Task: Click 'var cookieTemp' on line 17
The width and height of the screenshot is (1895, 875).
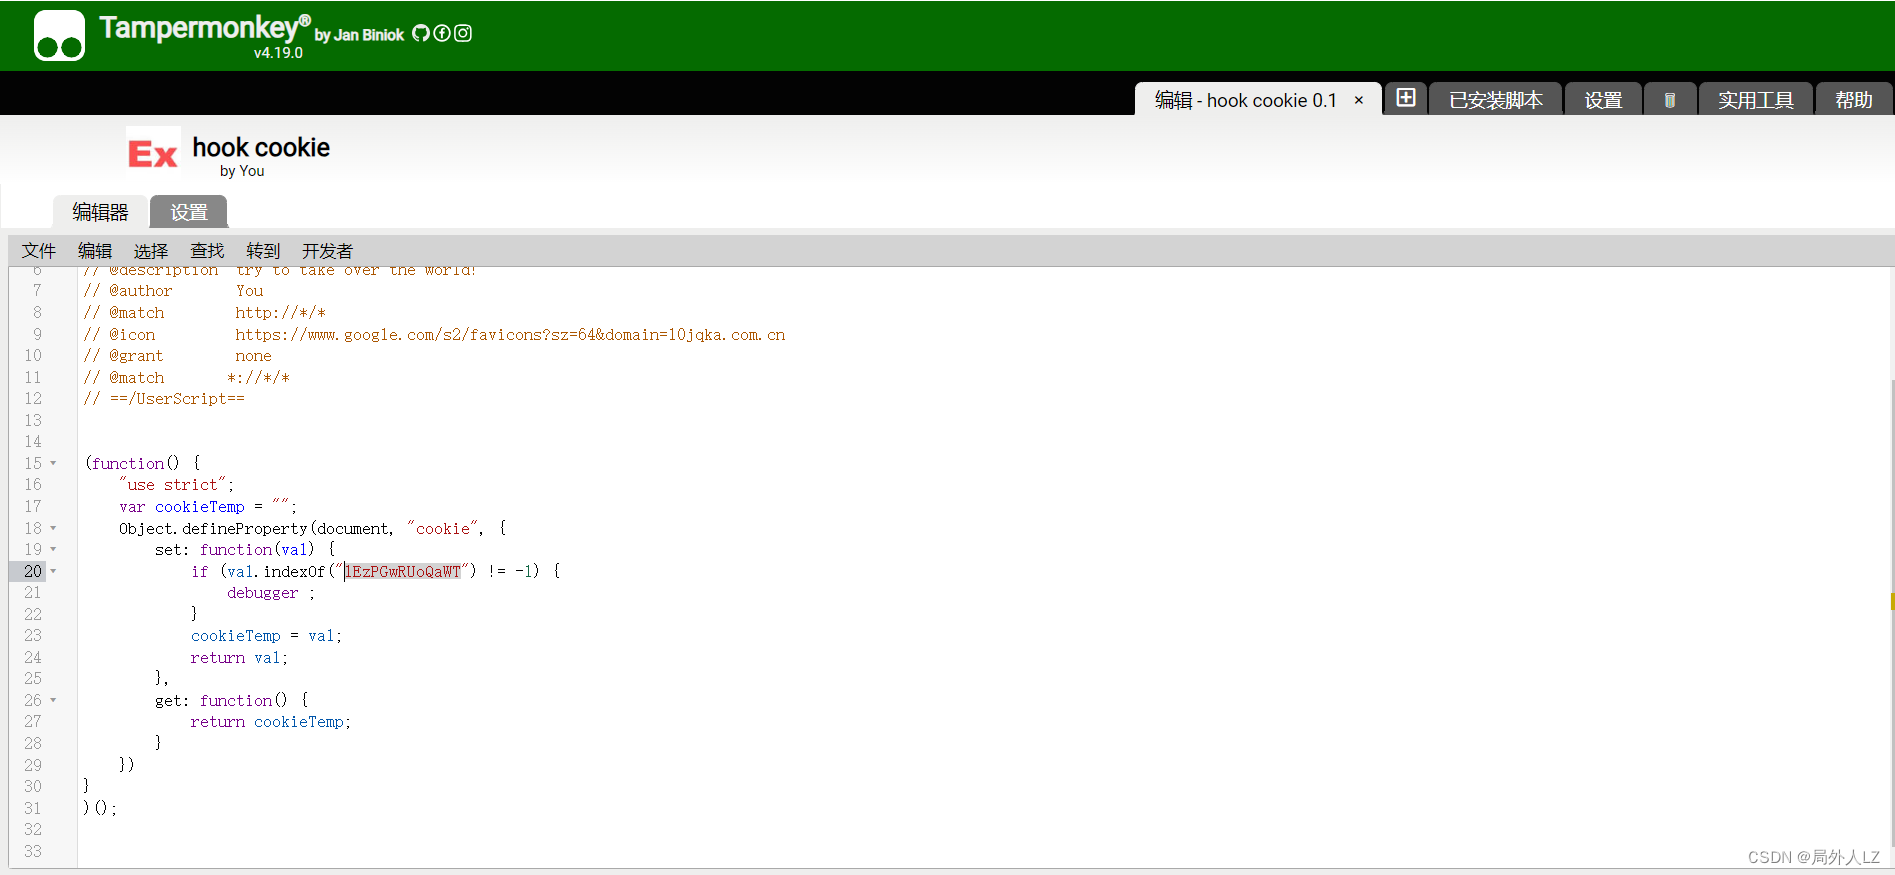Action: 182,507
